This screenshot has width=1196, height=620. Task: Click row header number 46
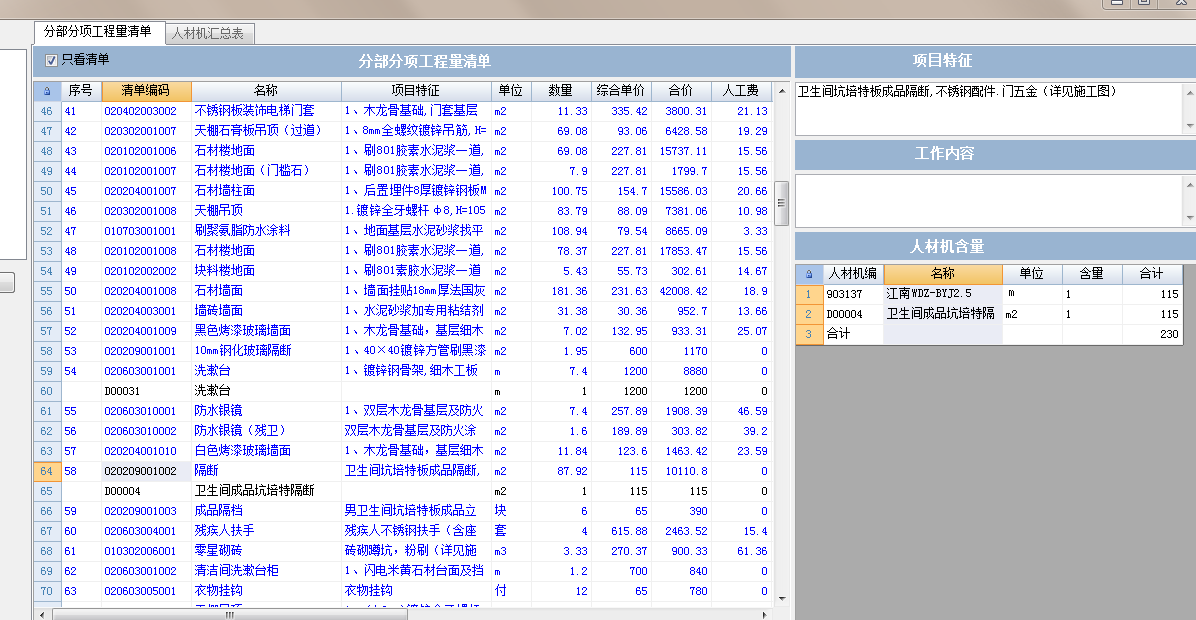tap(47, 111)
